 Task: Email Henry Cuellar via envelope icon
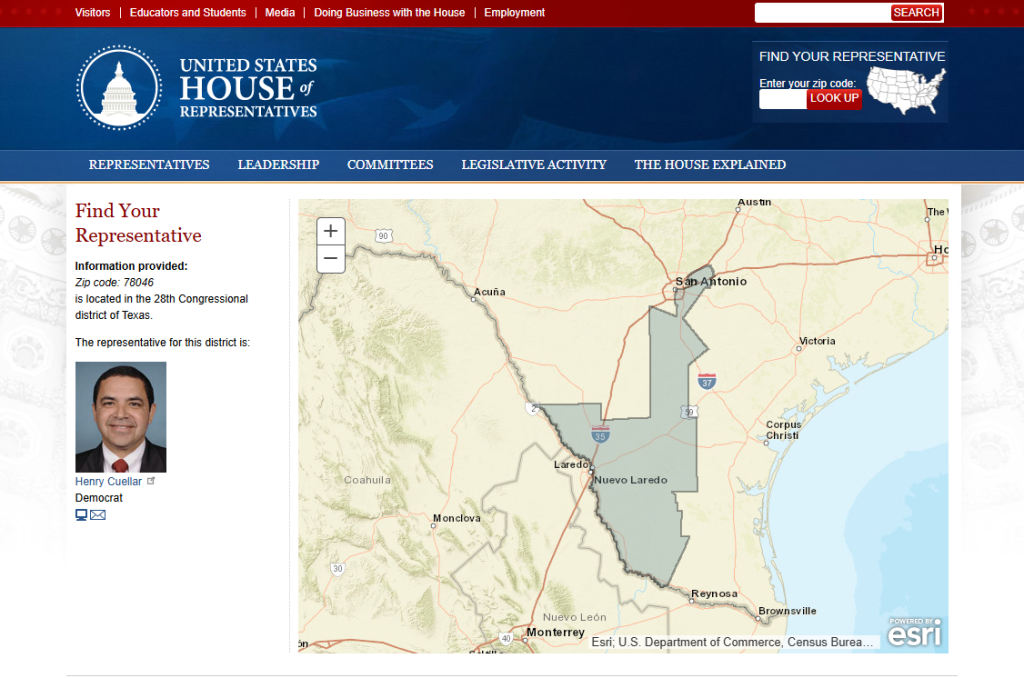point(98,515)
